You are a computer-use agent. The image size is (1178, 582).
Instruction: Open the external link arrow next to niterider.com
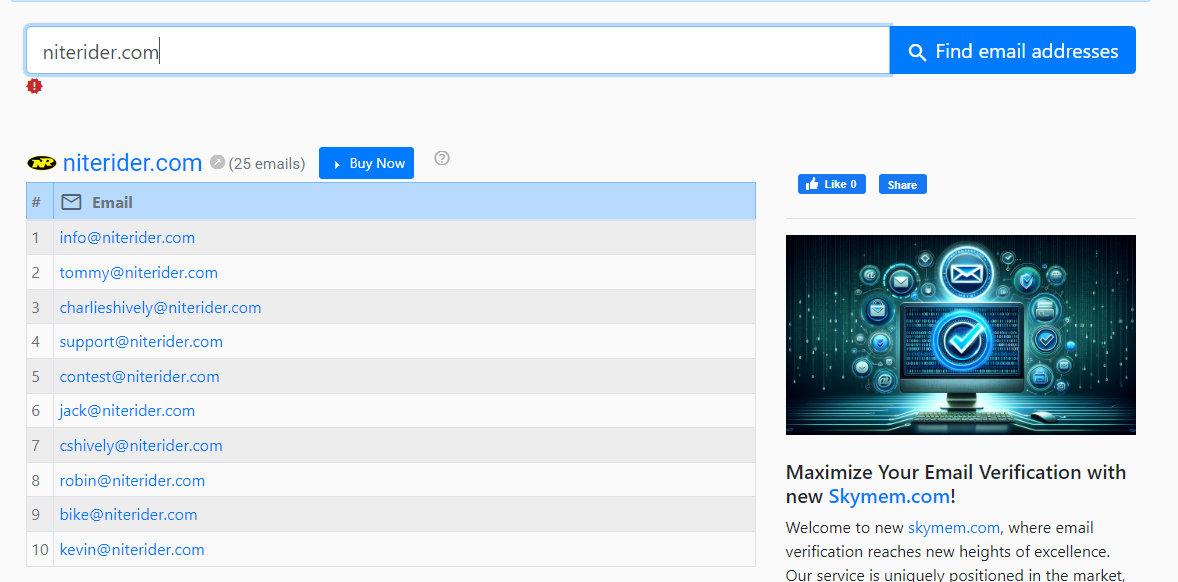[x=217, y=162]
